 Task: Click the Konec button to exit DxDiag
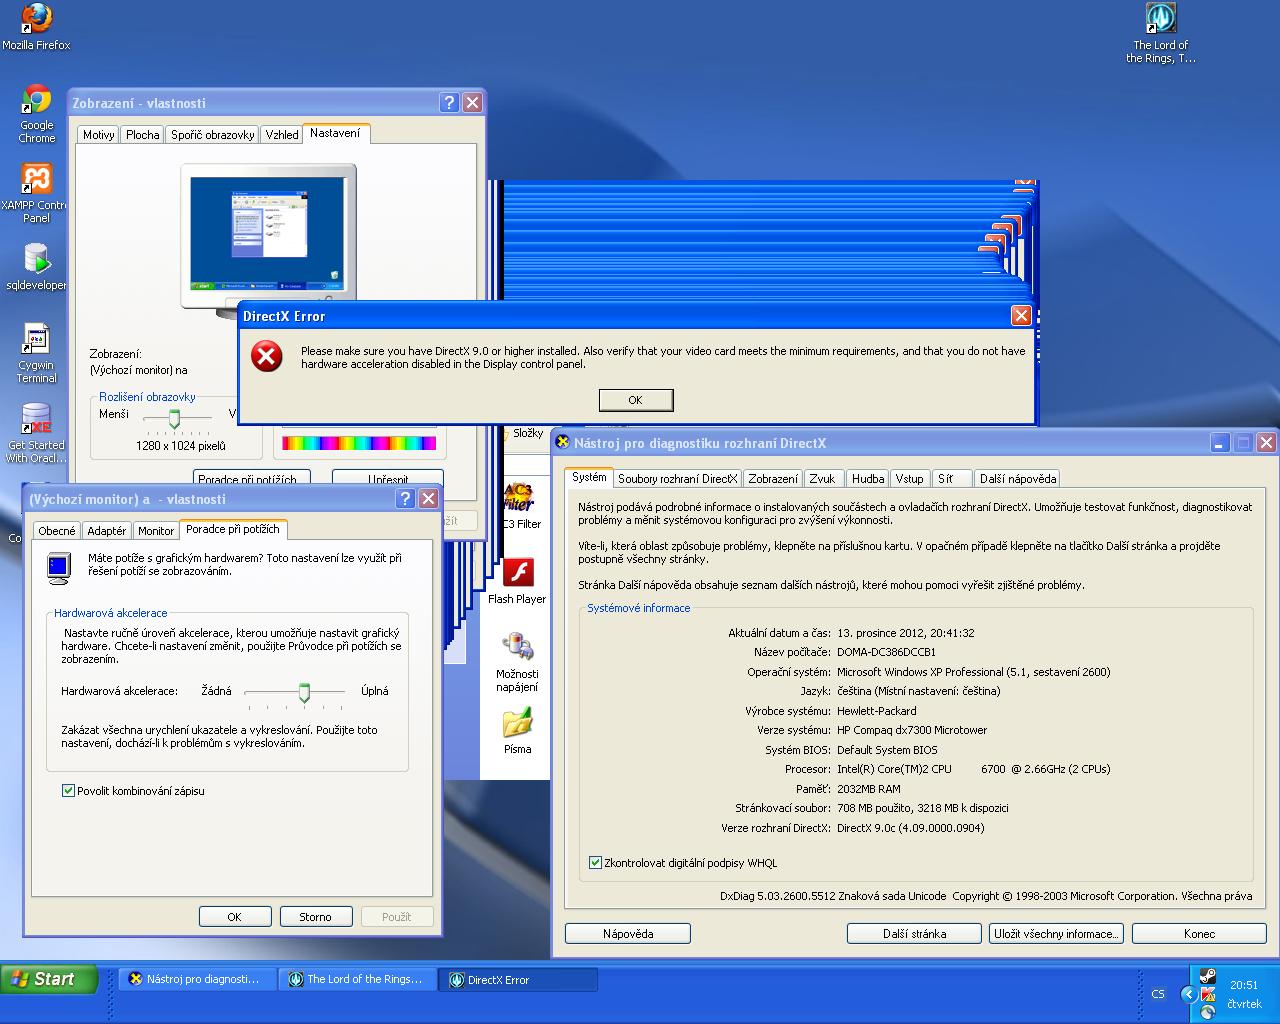pos(1199,934)
